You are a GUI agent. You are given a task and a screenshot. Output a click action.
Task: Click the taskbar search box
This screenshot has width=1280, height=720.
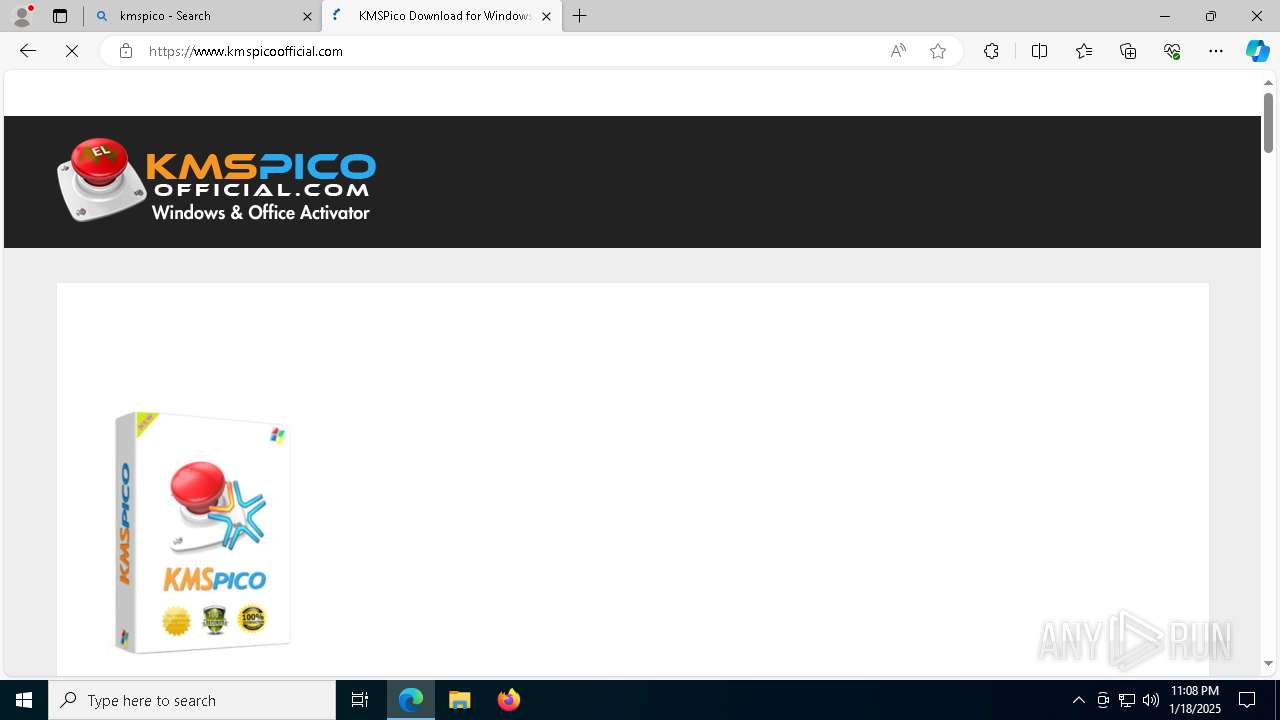[192, 700]
